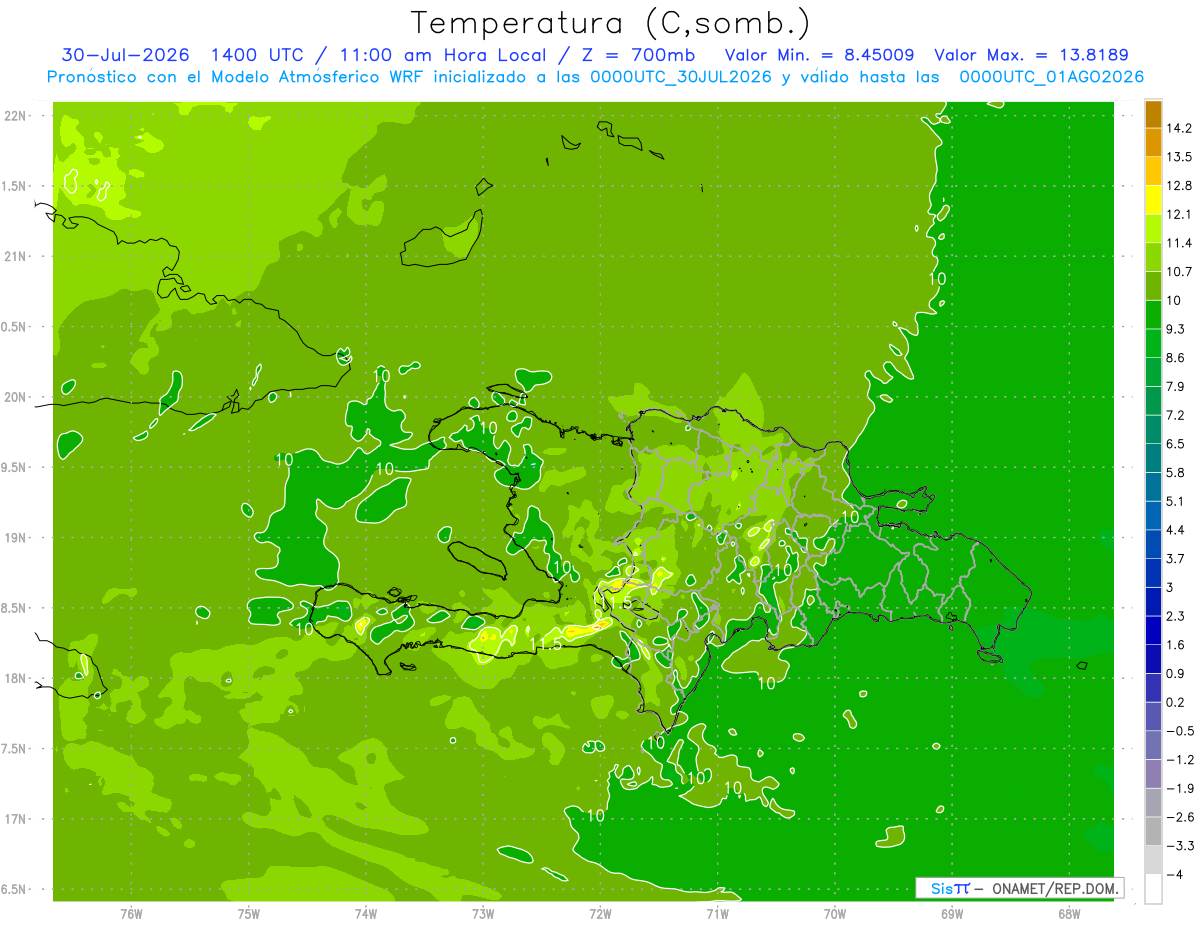The image size is (1200, 927).
Task: Select the date text "30-Jul-2026"
Action: (127, 55)
